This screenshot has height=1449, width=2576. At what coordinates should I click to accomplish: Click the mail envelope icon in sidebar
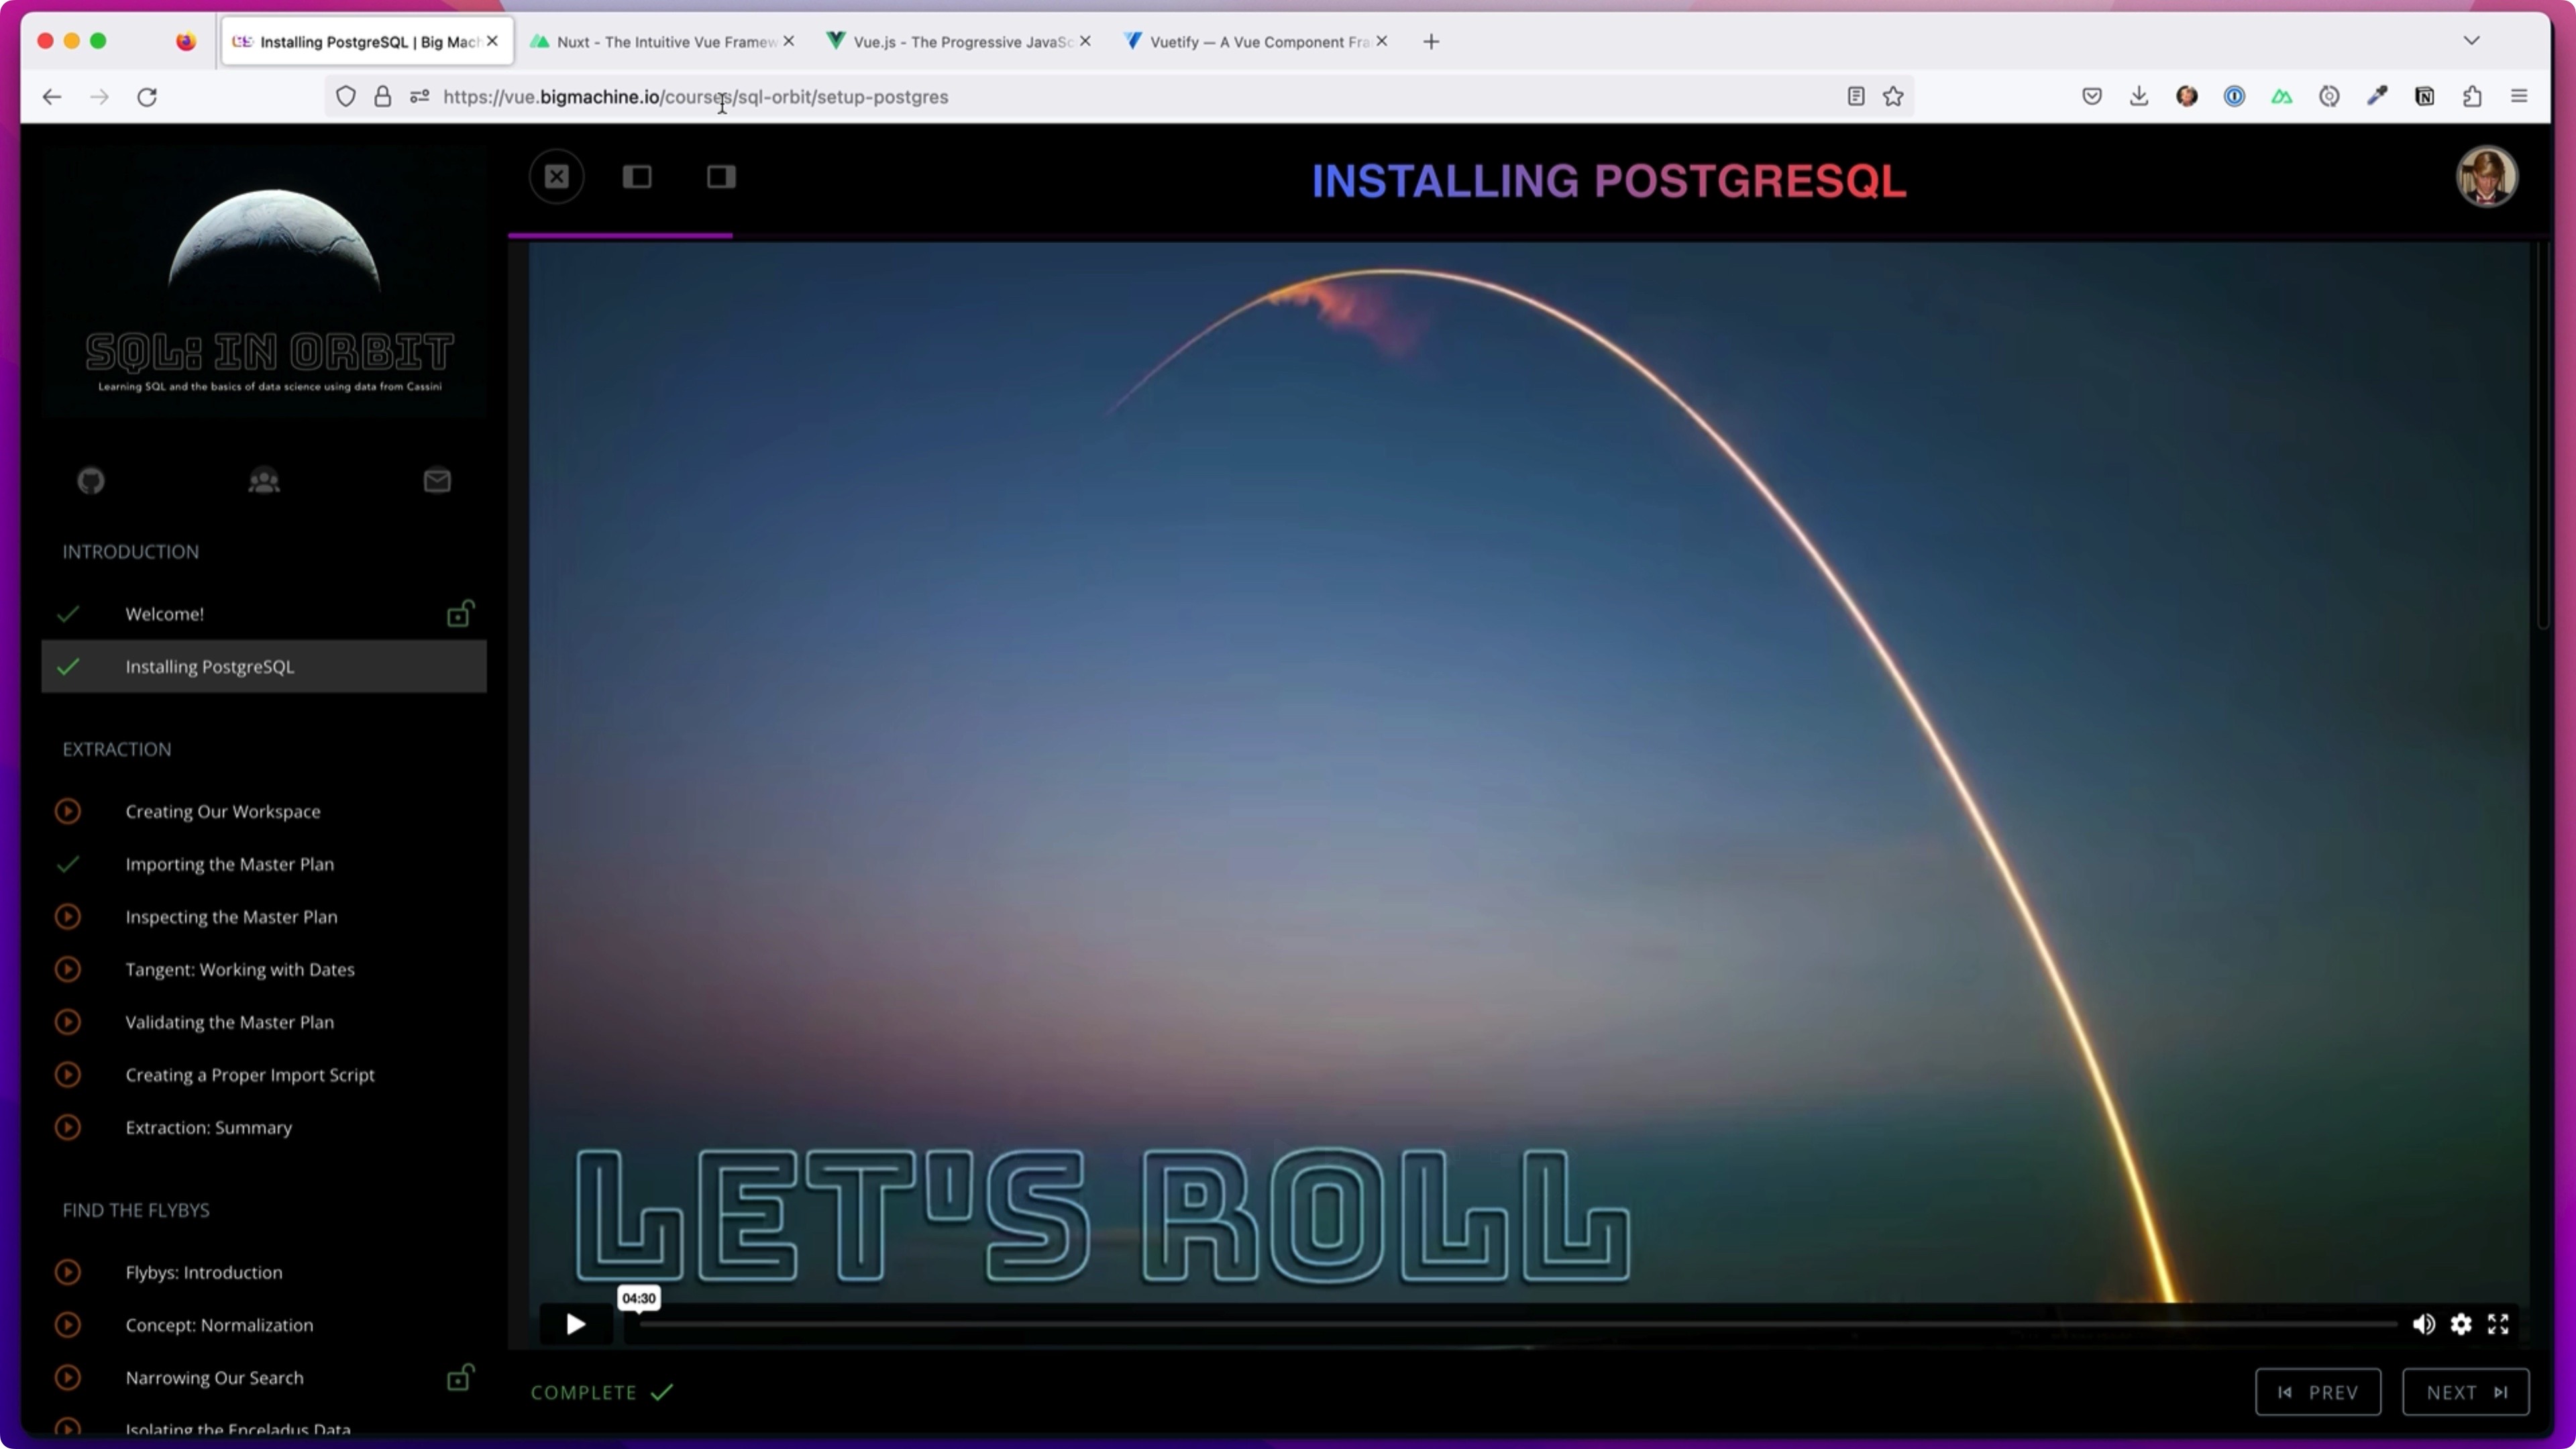pos(437,481)
